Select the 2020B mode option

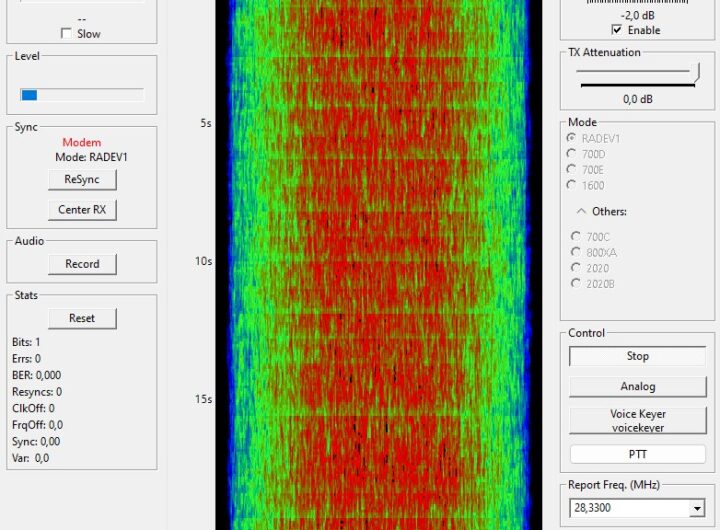pyautogui.click(x=576, y=283)
